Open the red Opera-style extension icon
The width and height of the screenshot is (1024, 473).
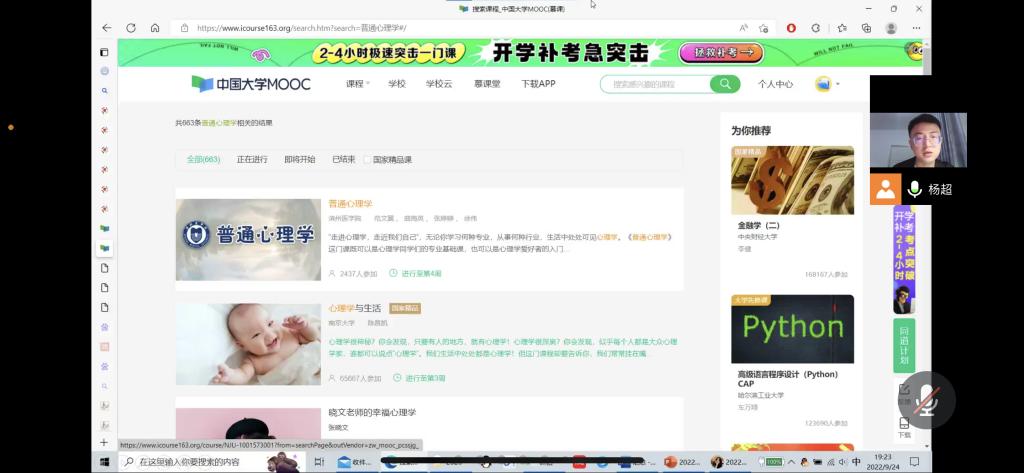(791, 28)
